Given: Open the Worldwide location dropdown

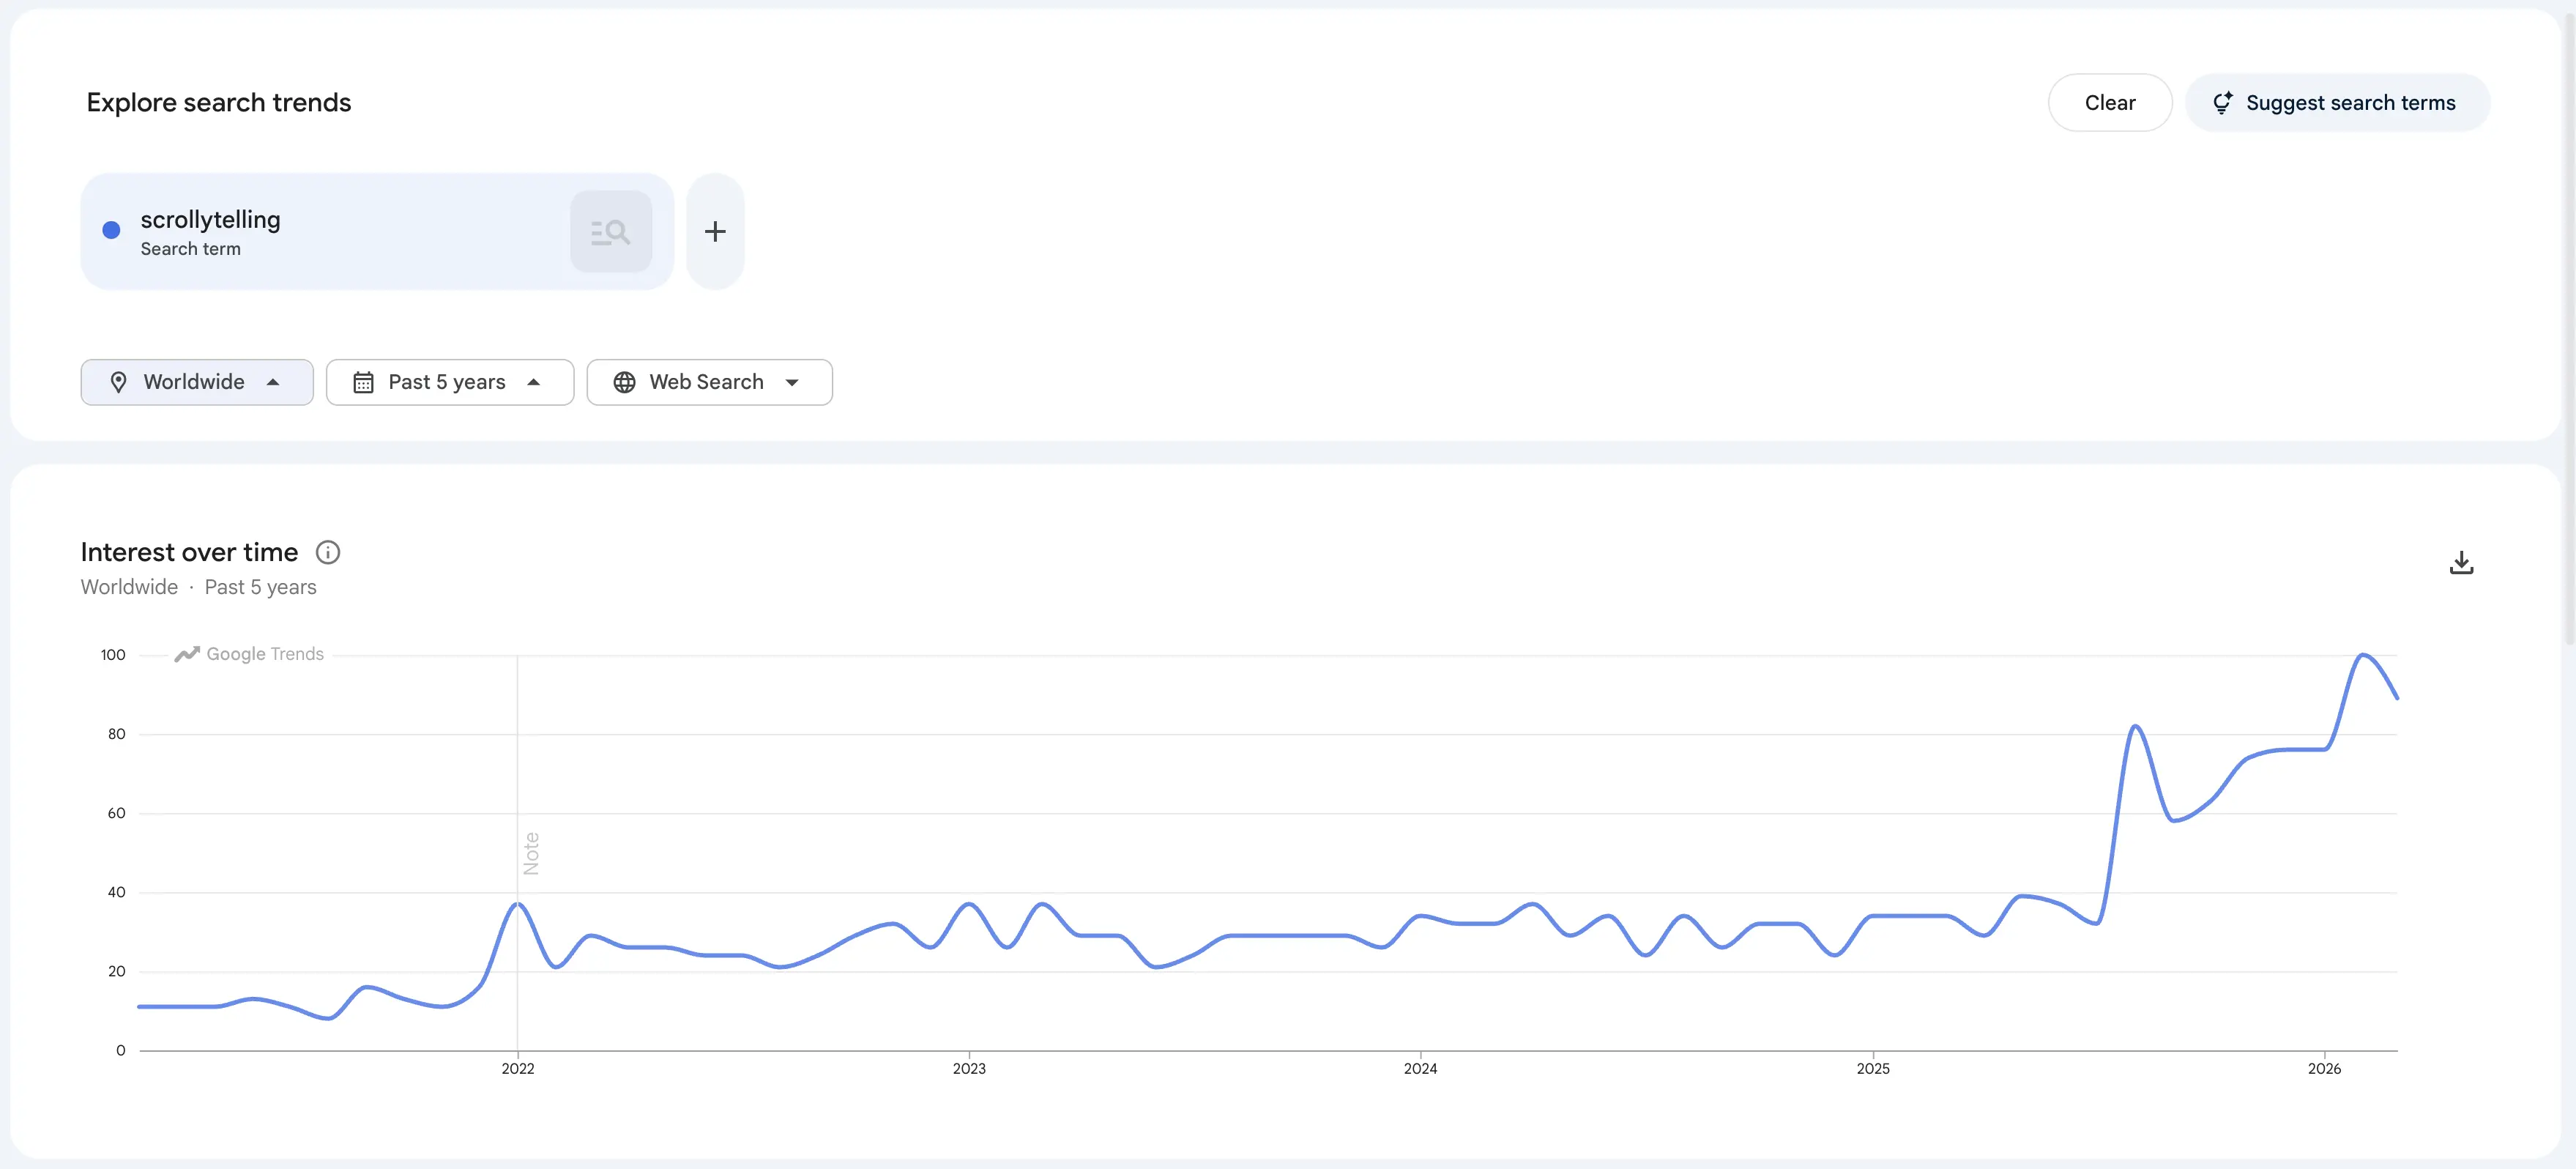Looking at the screenshot, I should click(197, 382).
